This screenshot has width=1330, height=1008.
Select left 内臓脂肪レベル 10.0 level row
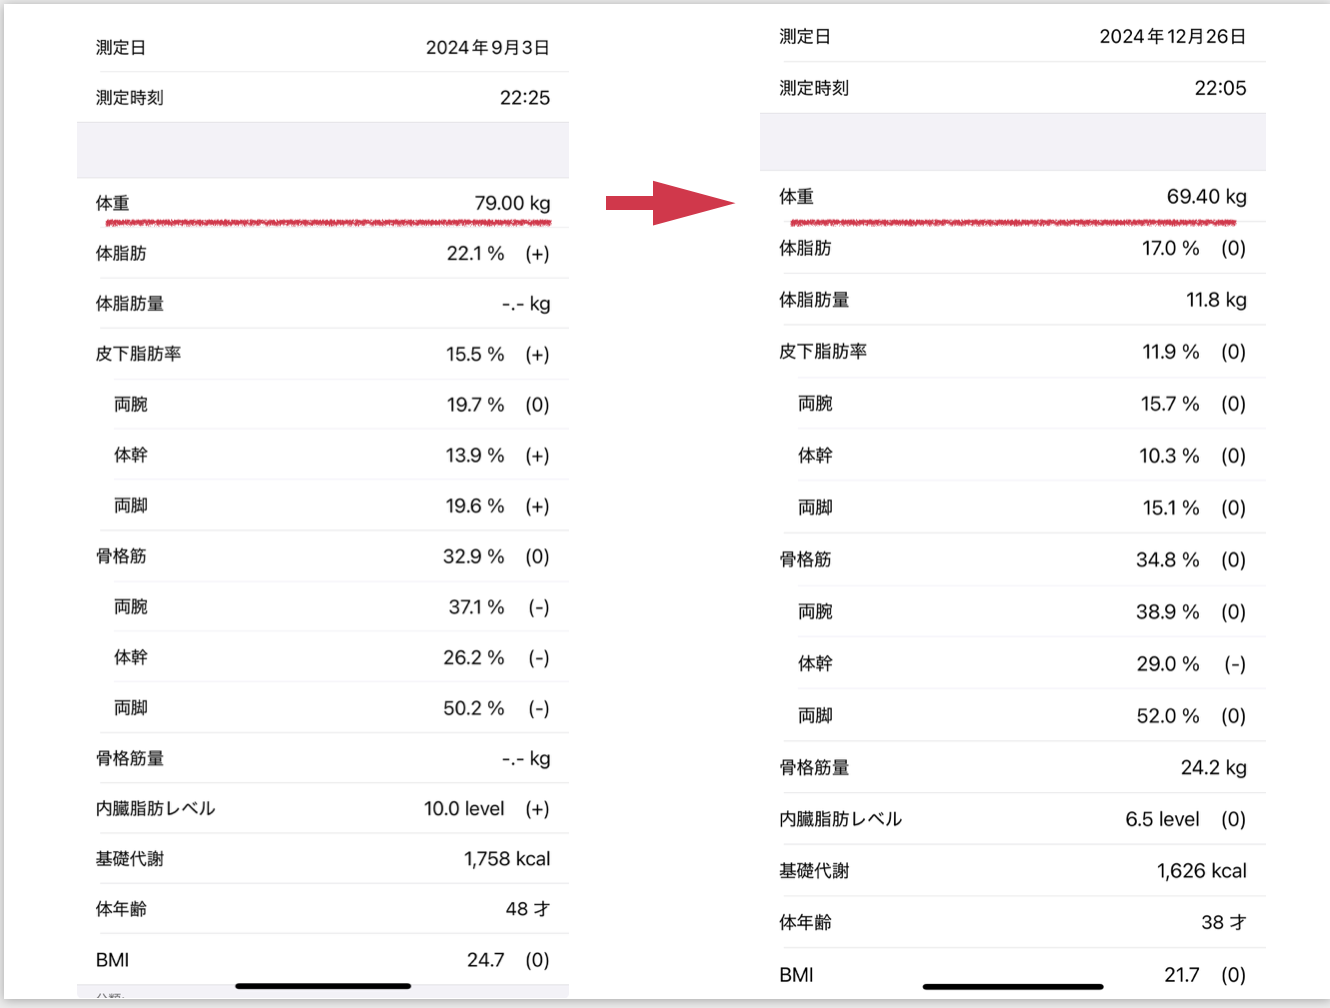[x=323, y=808]
